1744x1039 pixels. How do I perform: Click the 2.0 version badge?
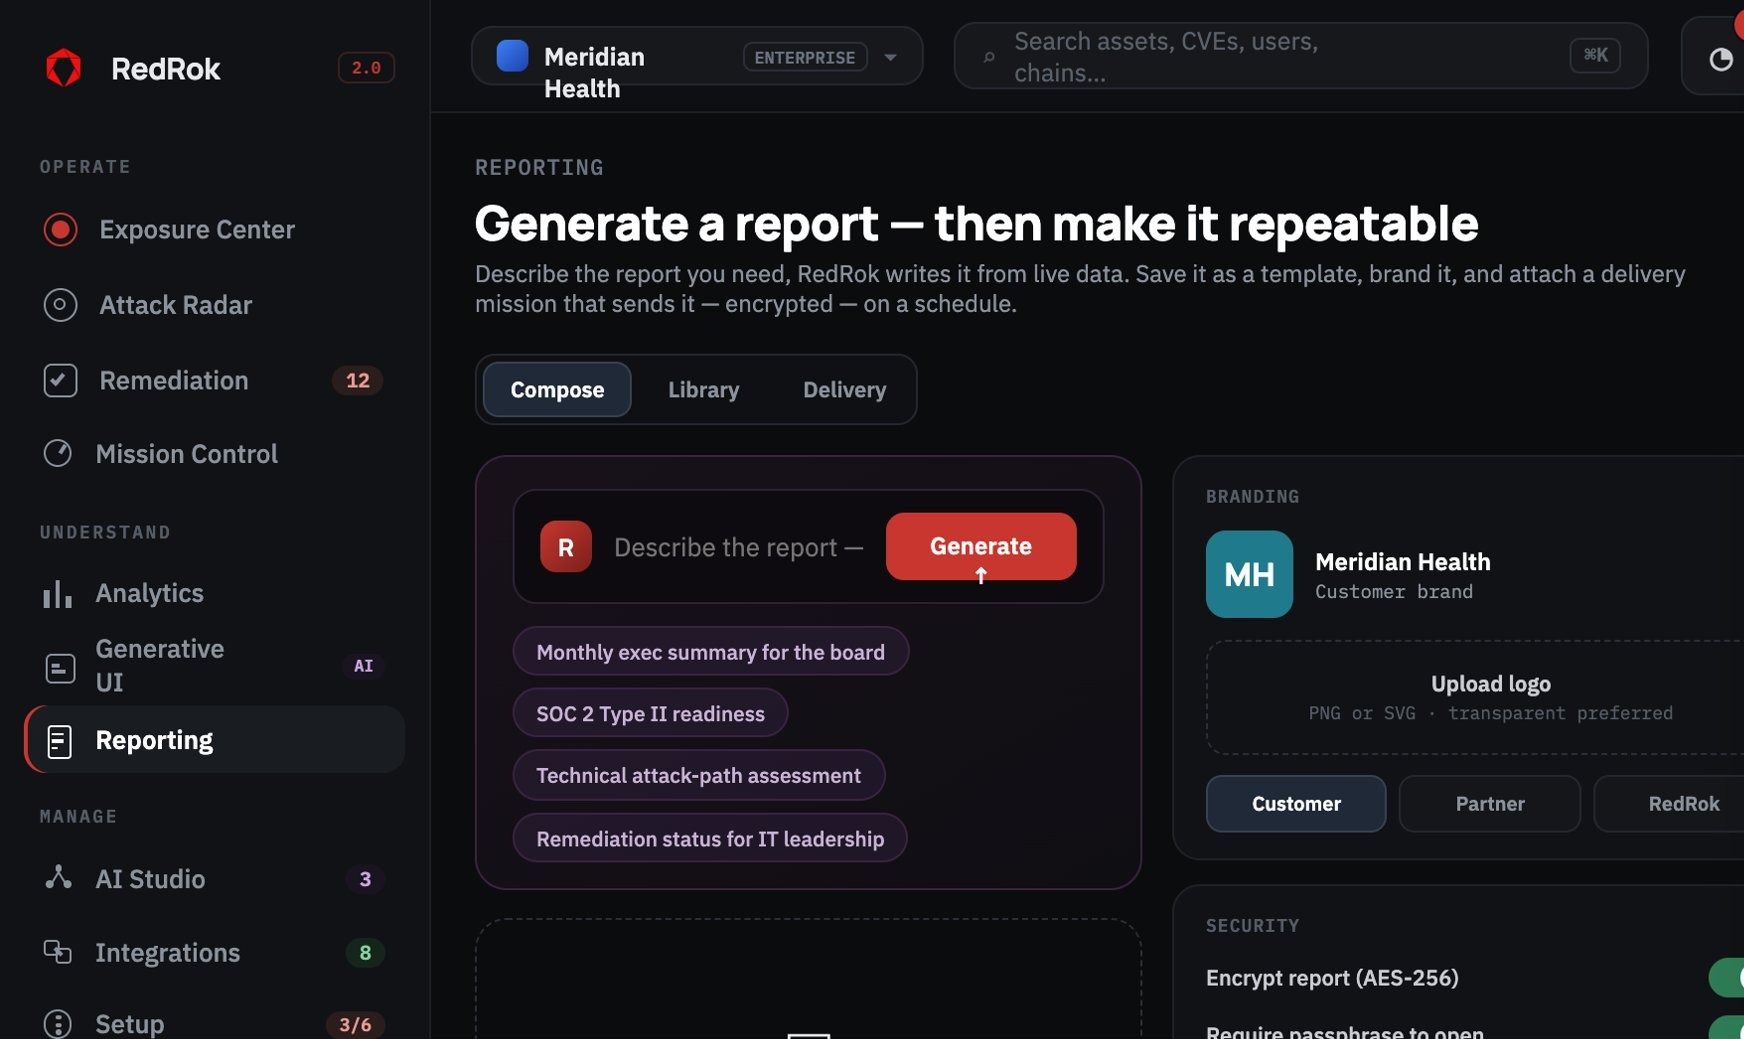point(366,68)
